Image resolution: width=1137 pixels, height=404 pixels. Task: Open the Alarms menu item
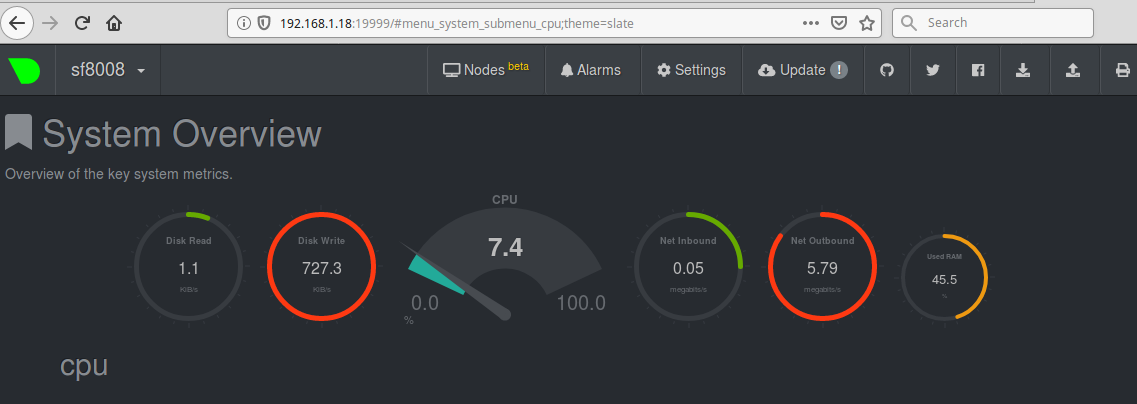tap(591, 70)
